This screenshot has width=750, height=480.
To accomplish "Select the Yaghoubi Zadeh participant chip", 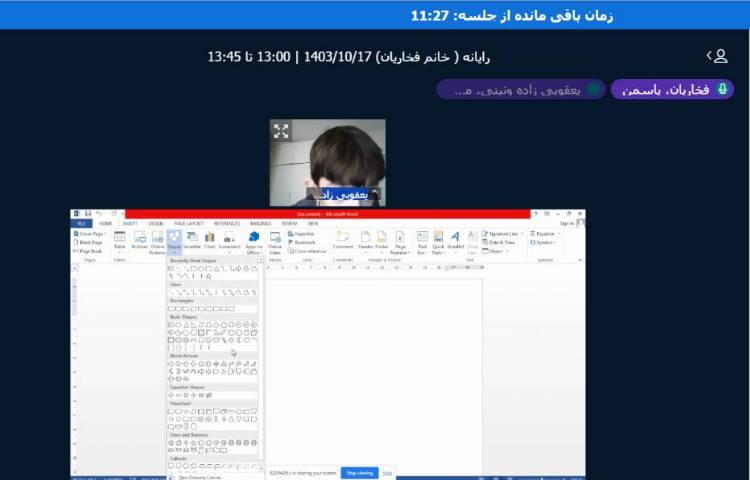I will coord(521,89).
